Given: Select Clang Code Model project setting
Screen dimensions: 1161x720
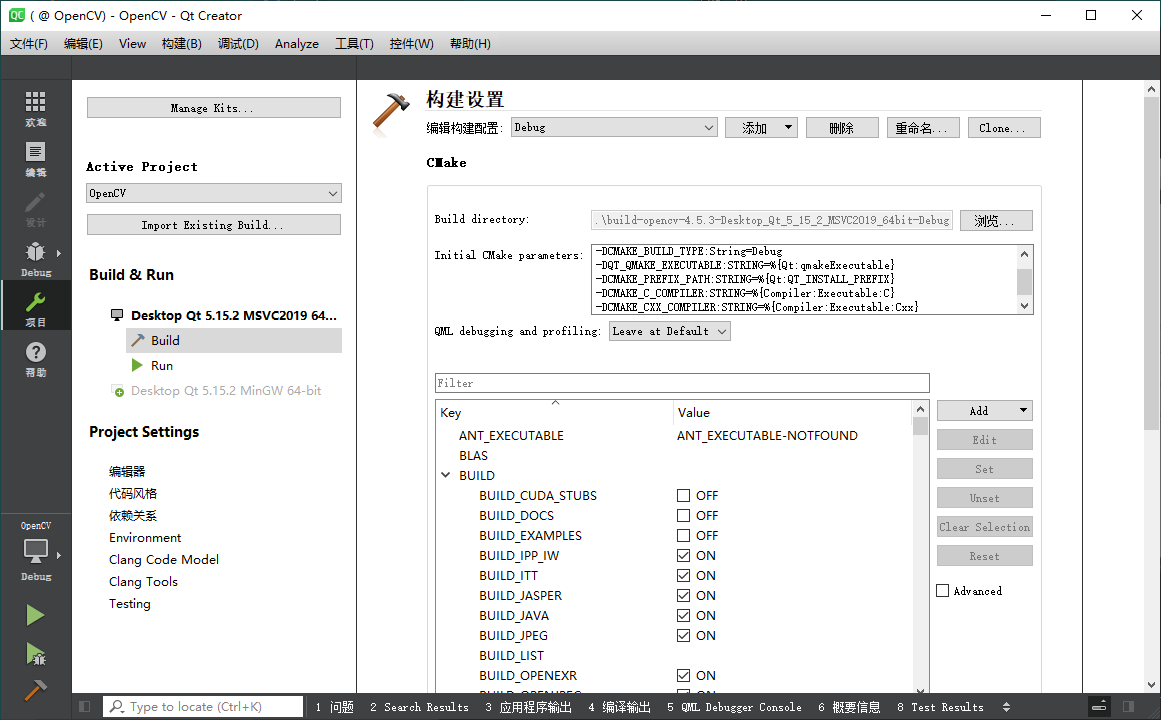Looking at the screenshot, I should [164, 559].
